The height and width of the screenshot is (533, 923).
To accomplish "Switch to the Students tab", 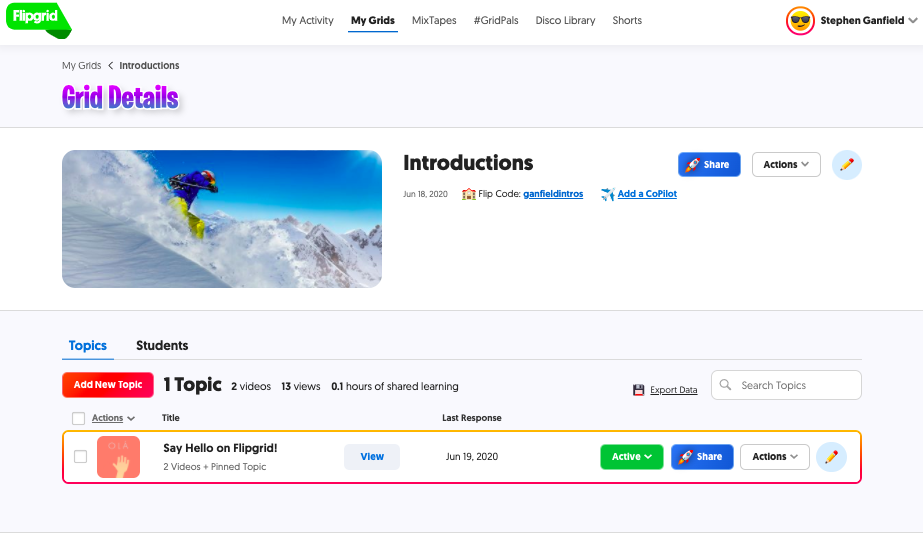I will [x=162, y=345].
